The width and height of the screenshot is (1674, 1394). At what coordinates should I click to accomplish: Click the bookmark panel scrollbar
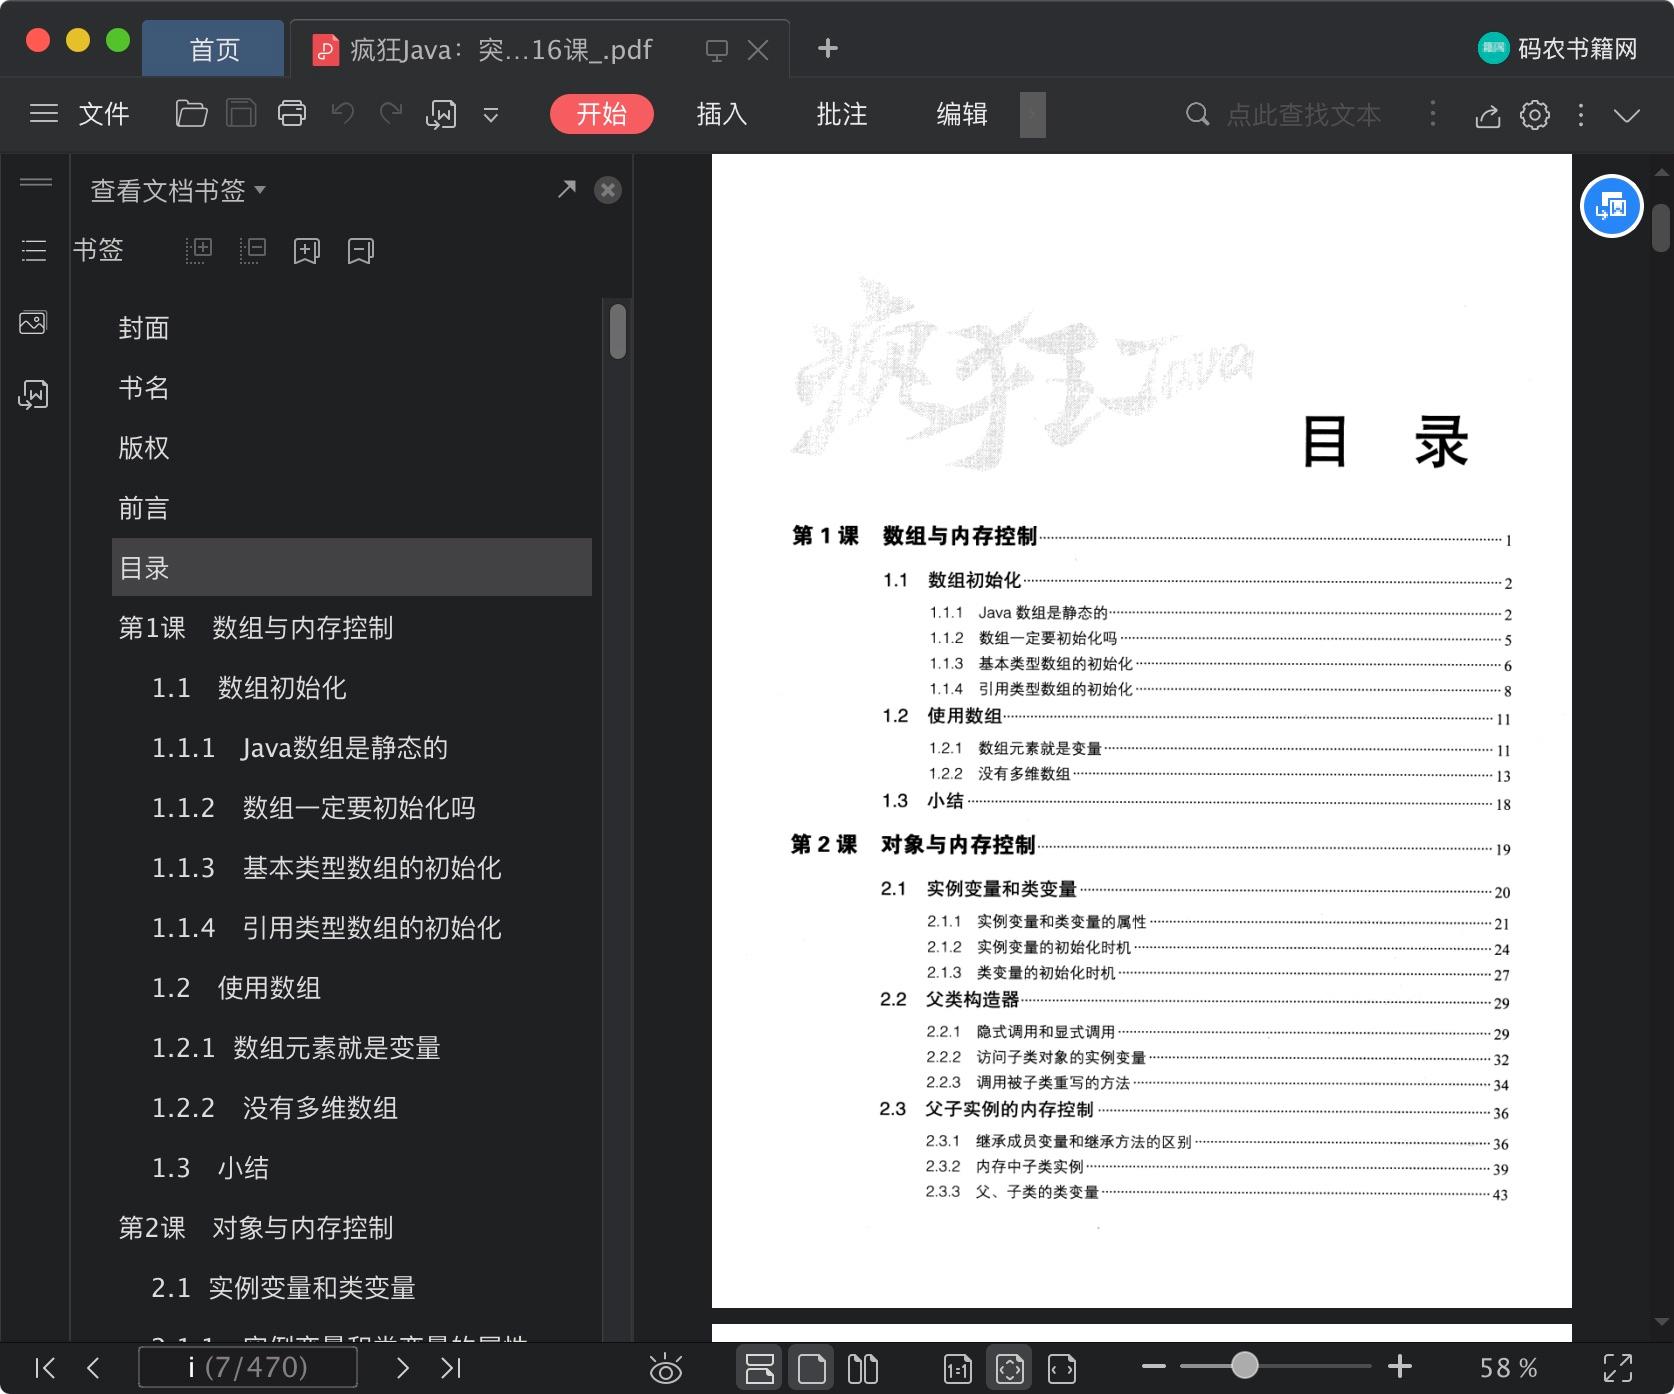(x=618, y=331)
